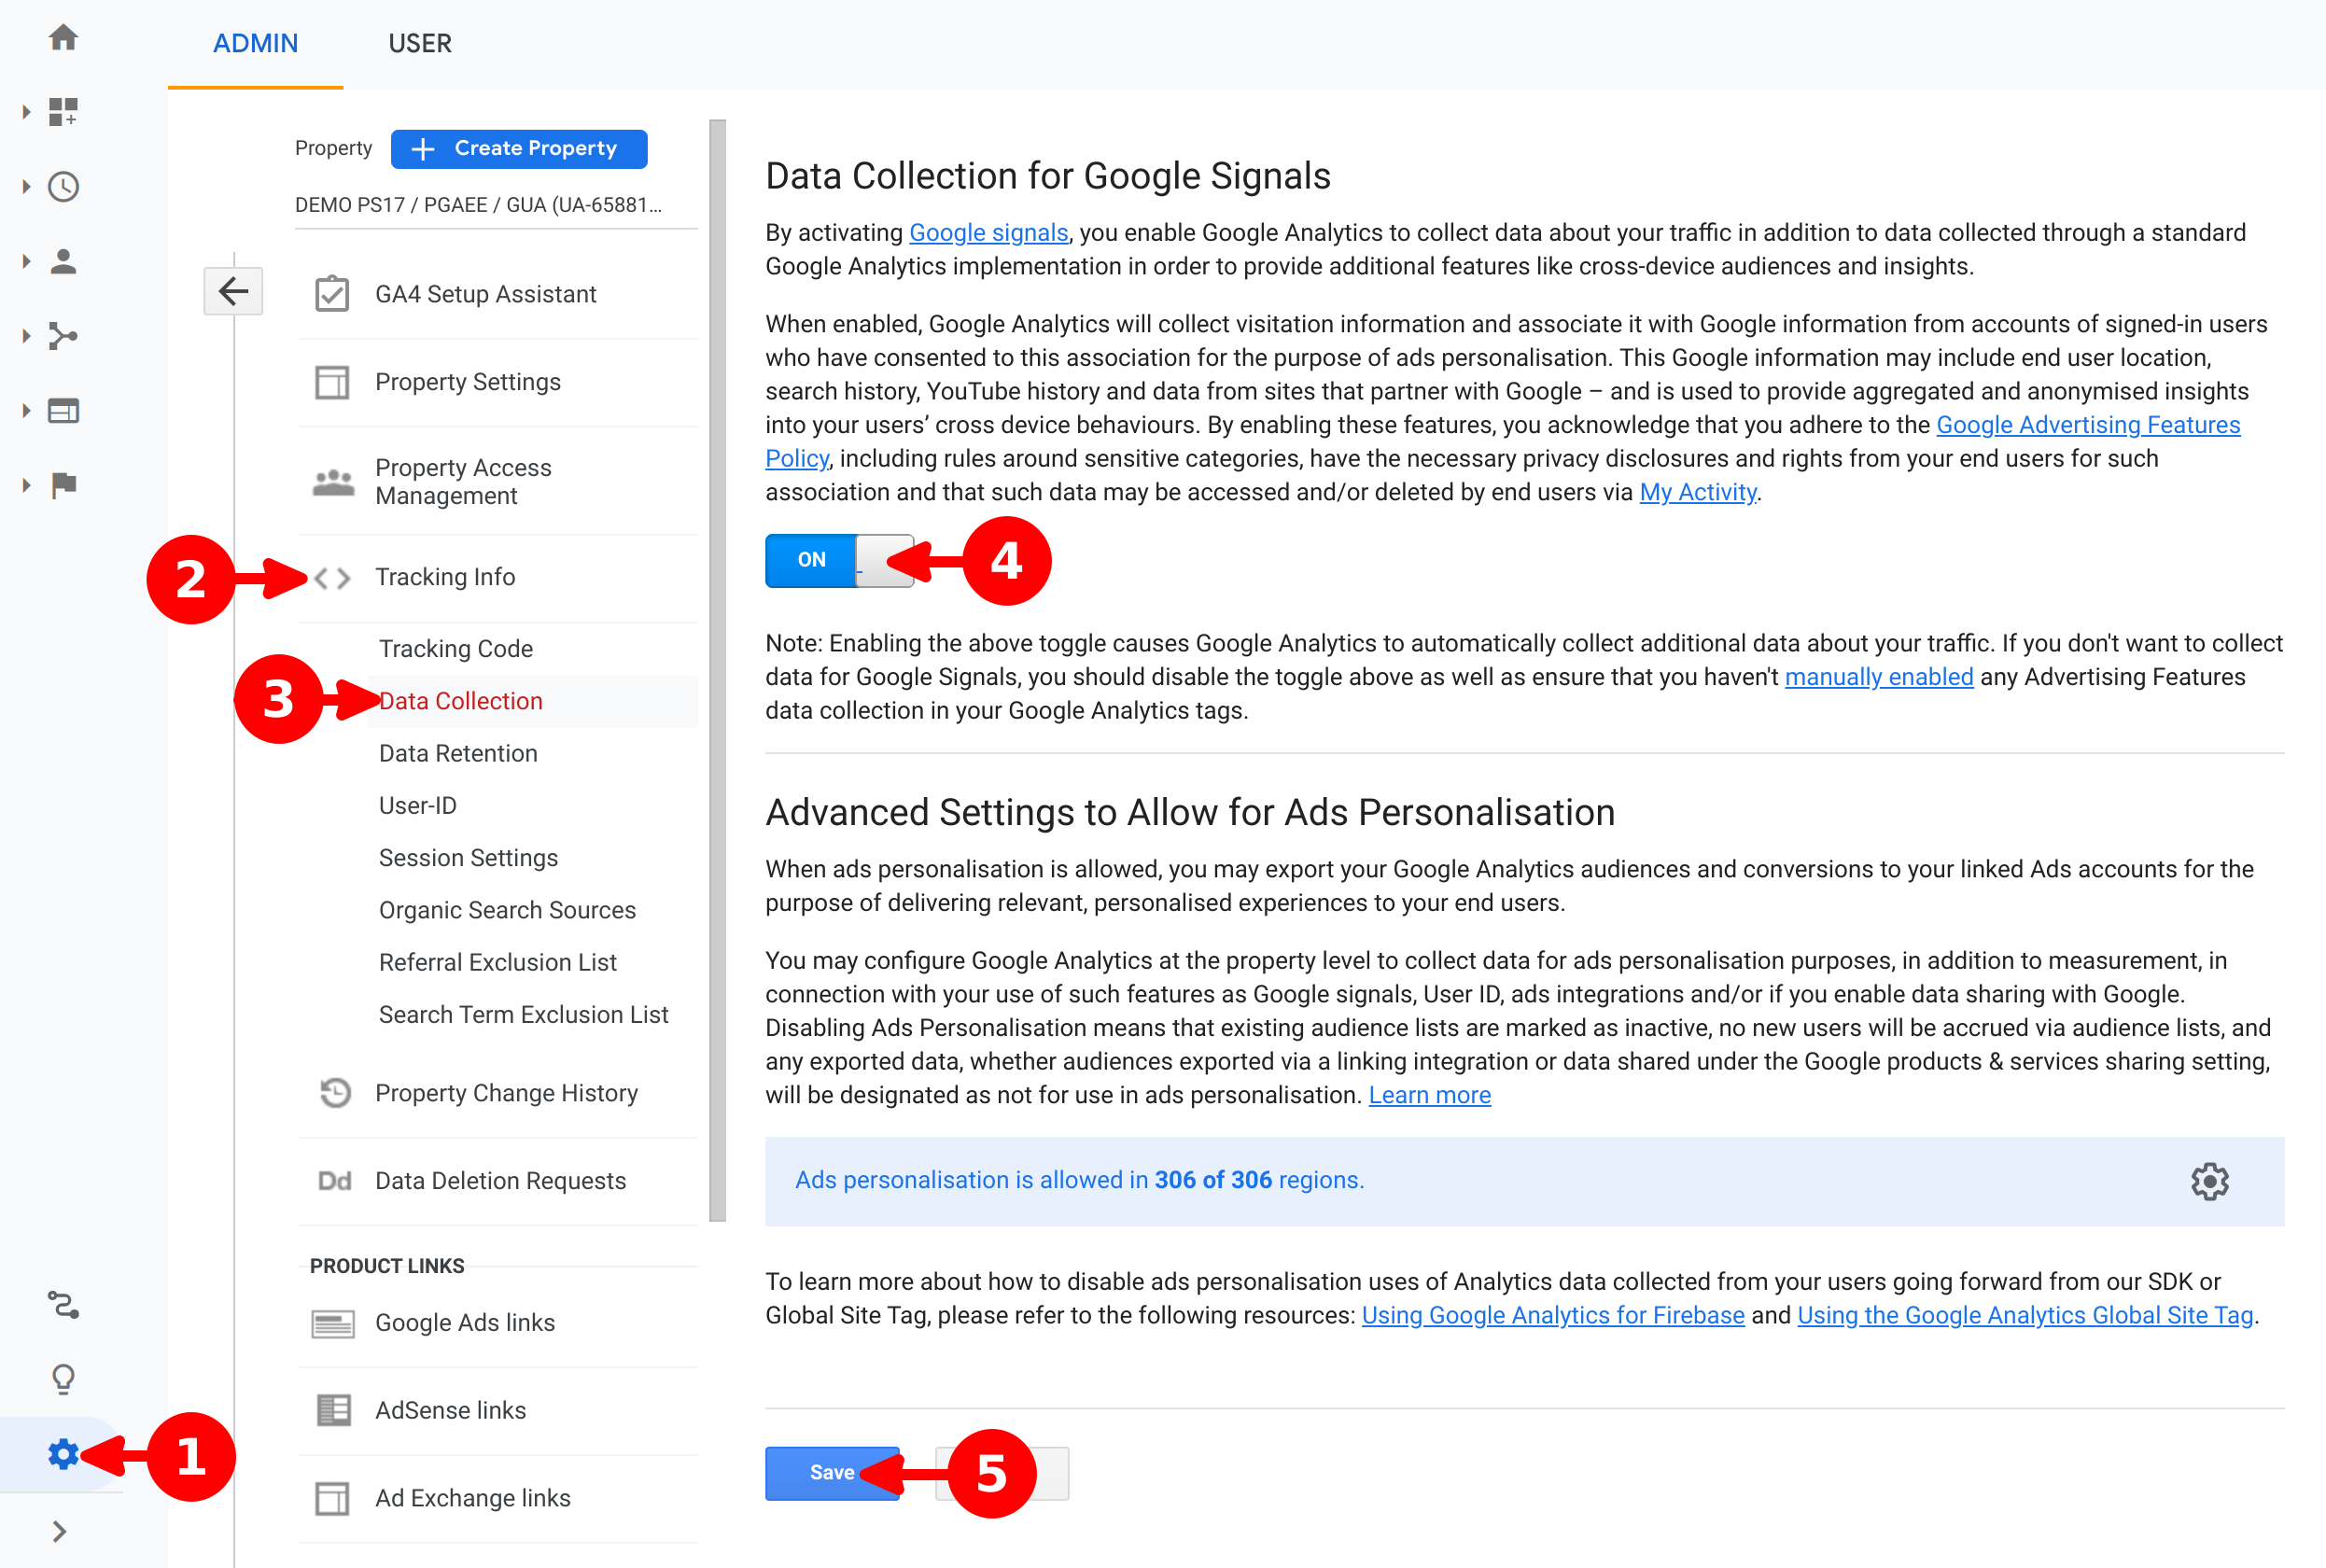The height and width of the screenshot is (1568, 2326).
Task: Click the ads personalisation regions gear icon
Action: click(2209, 1181)
